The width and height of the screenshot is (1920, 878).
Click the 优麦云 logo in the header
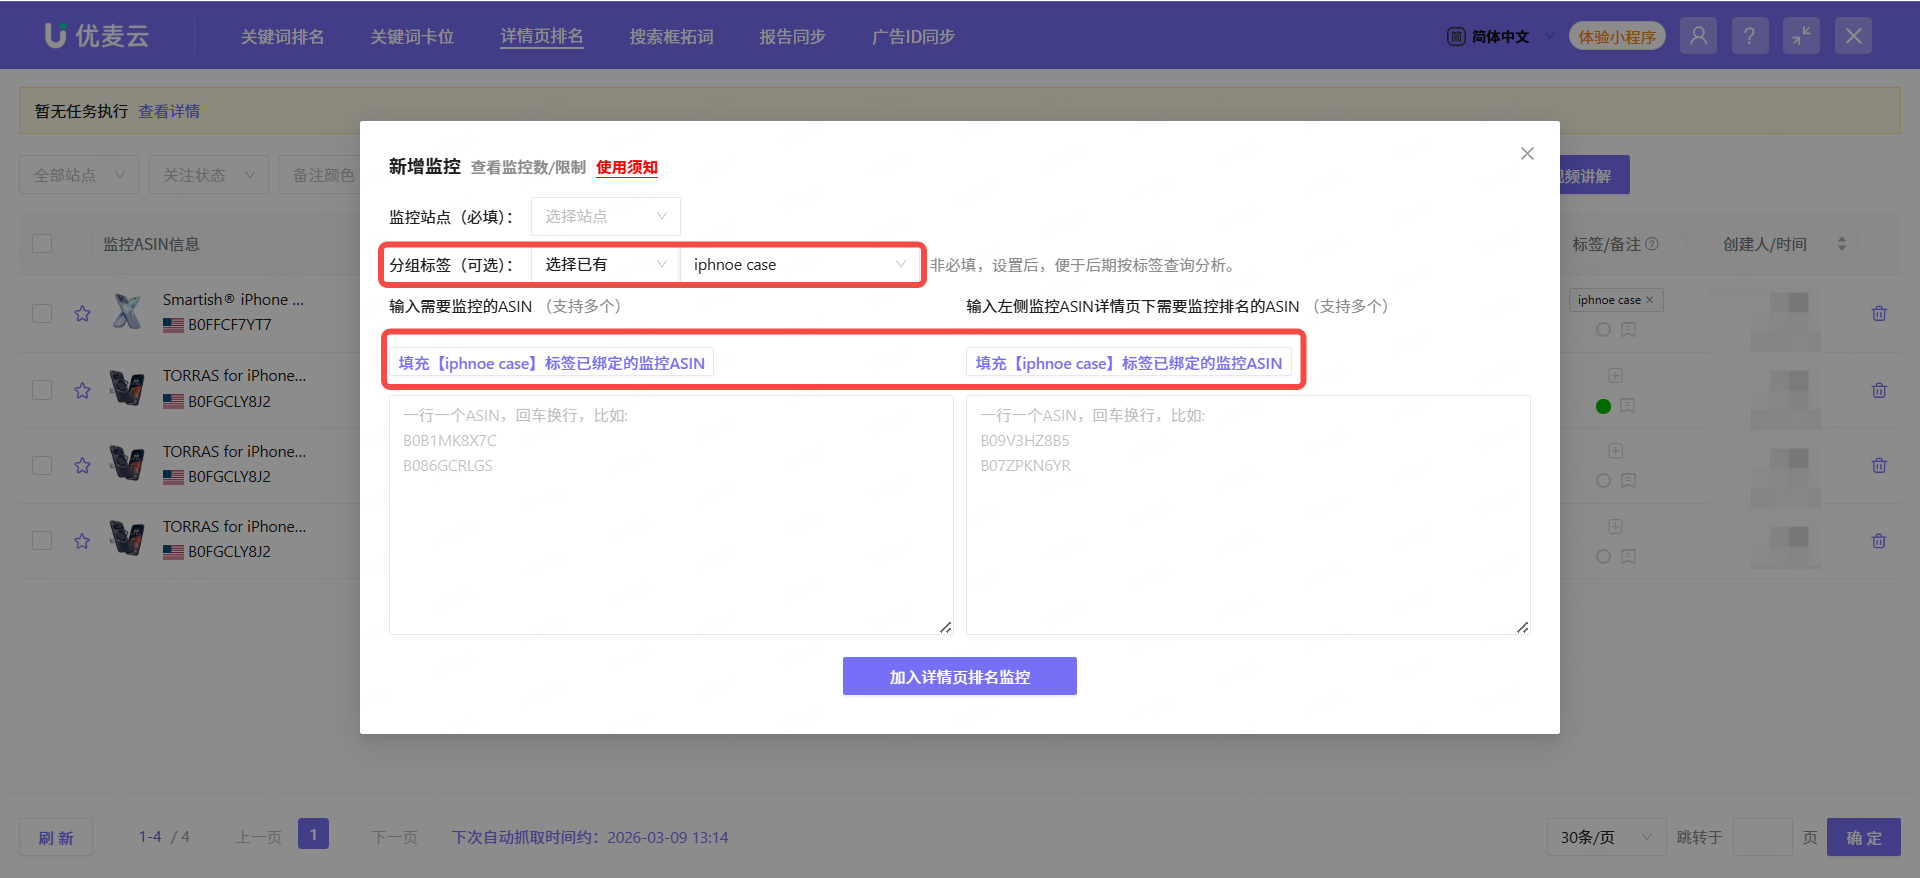[x=97, y=36]
